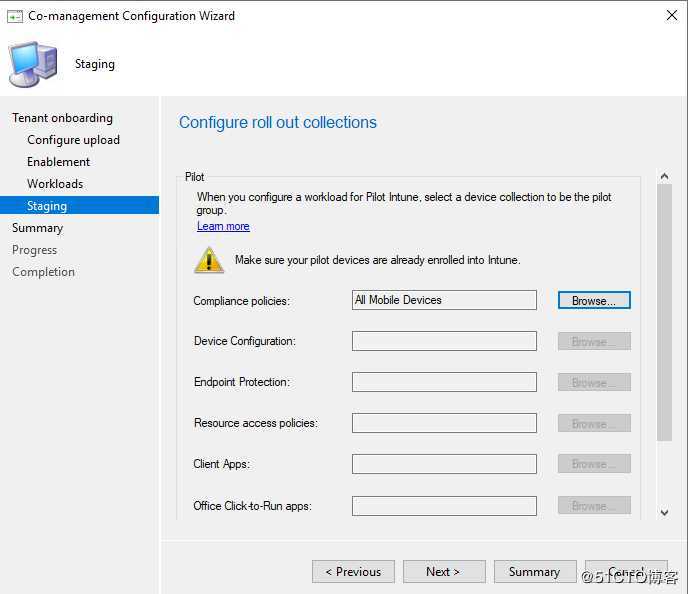Click the Device Configuration label
The width and height of the screenshot is (688, 594).
click(x=244, y=341)
